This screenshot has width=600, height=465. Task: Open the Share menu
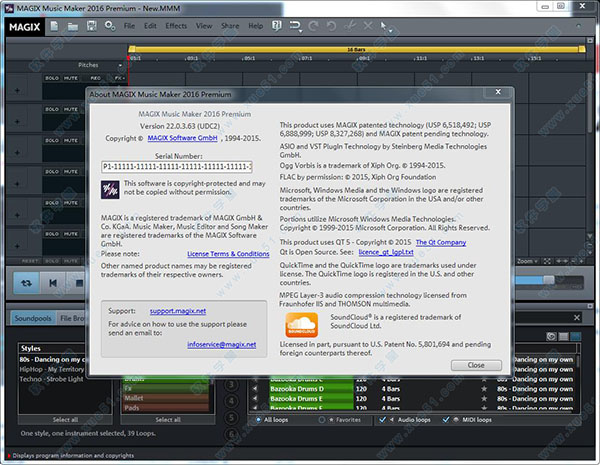click(x=230, y=26)
